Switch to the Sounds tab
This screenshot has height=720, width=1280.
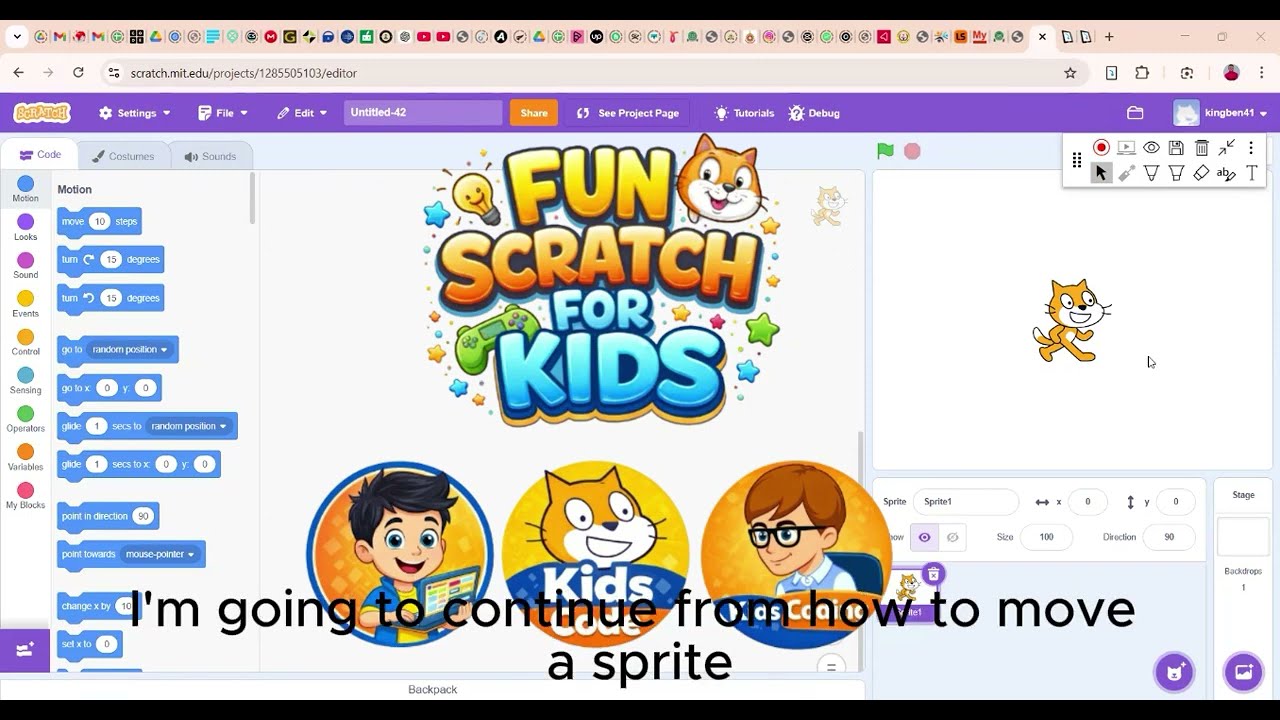point(210,156)
